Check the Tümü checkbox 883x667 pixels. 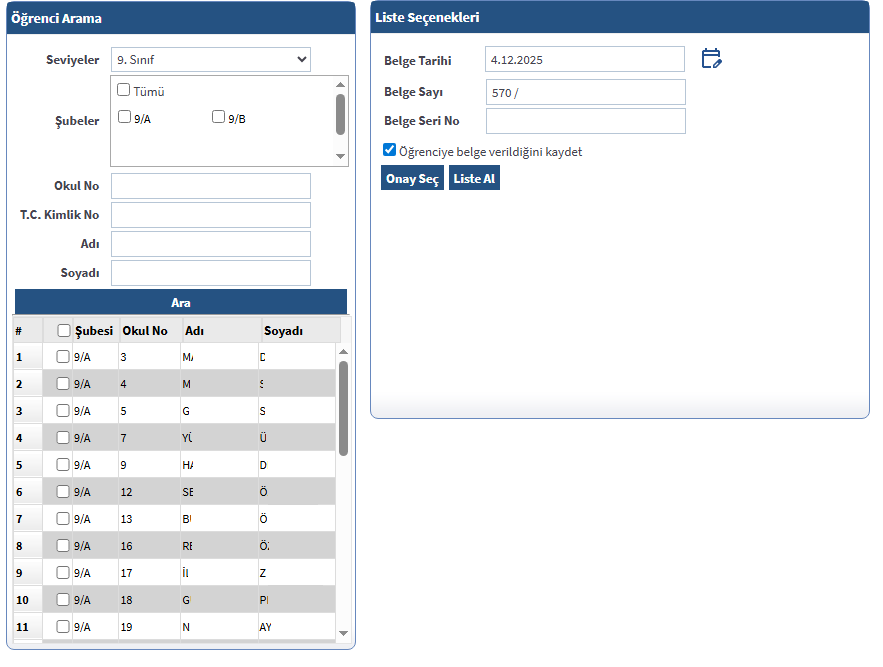124,90
